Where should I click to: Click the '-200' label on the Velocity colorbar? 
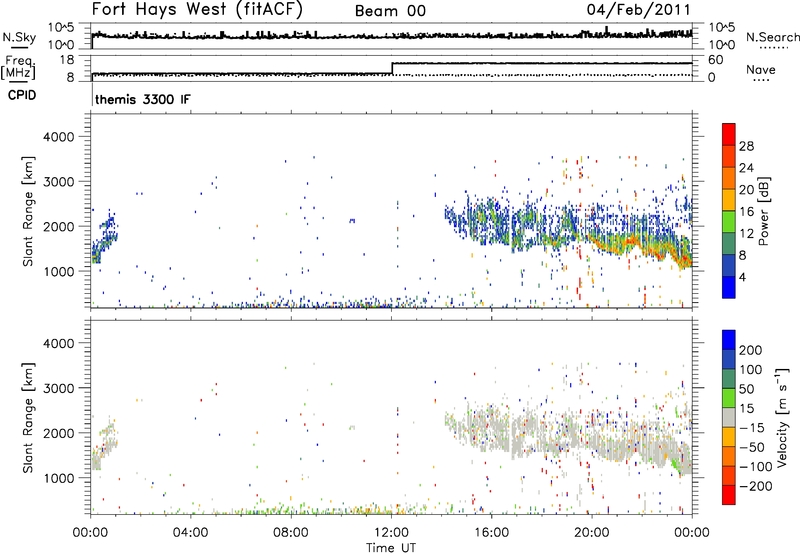(755, 486)
